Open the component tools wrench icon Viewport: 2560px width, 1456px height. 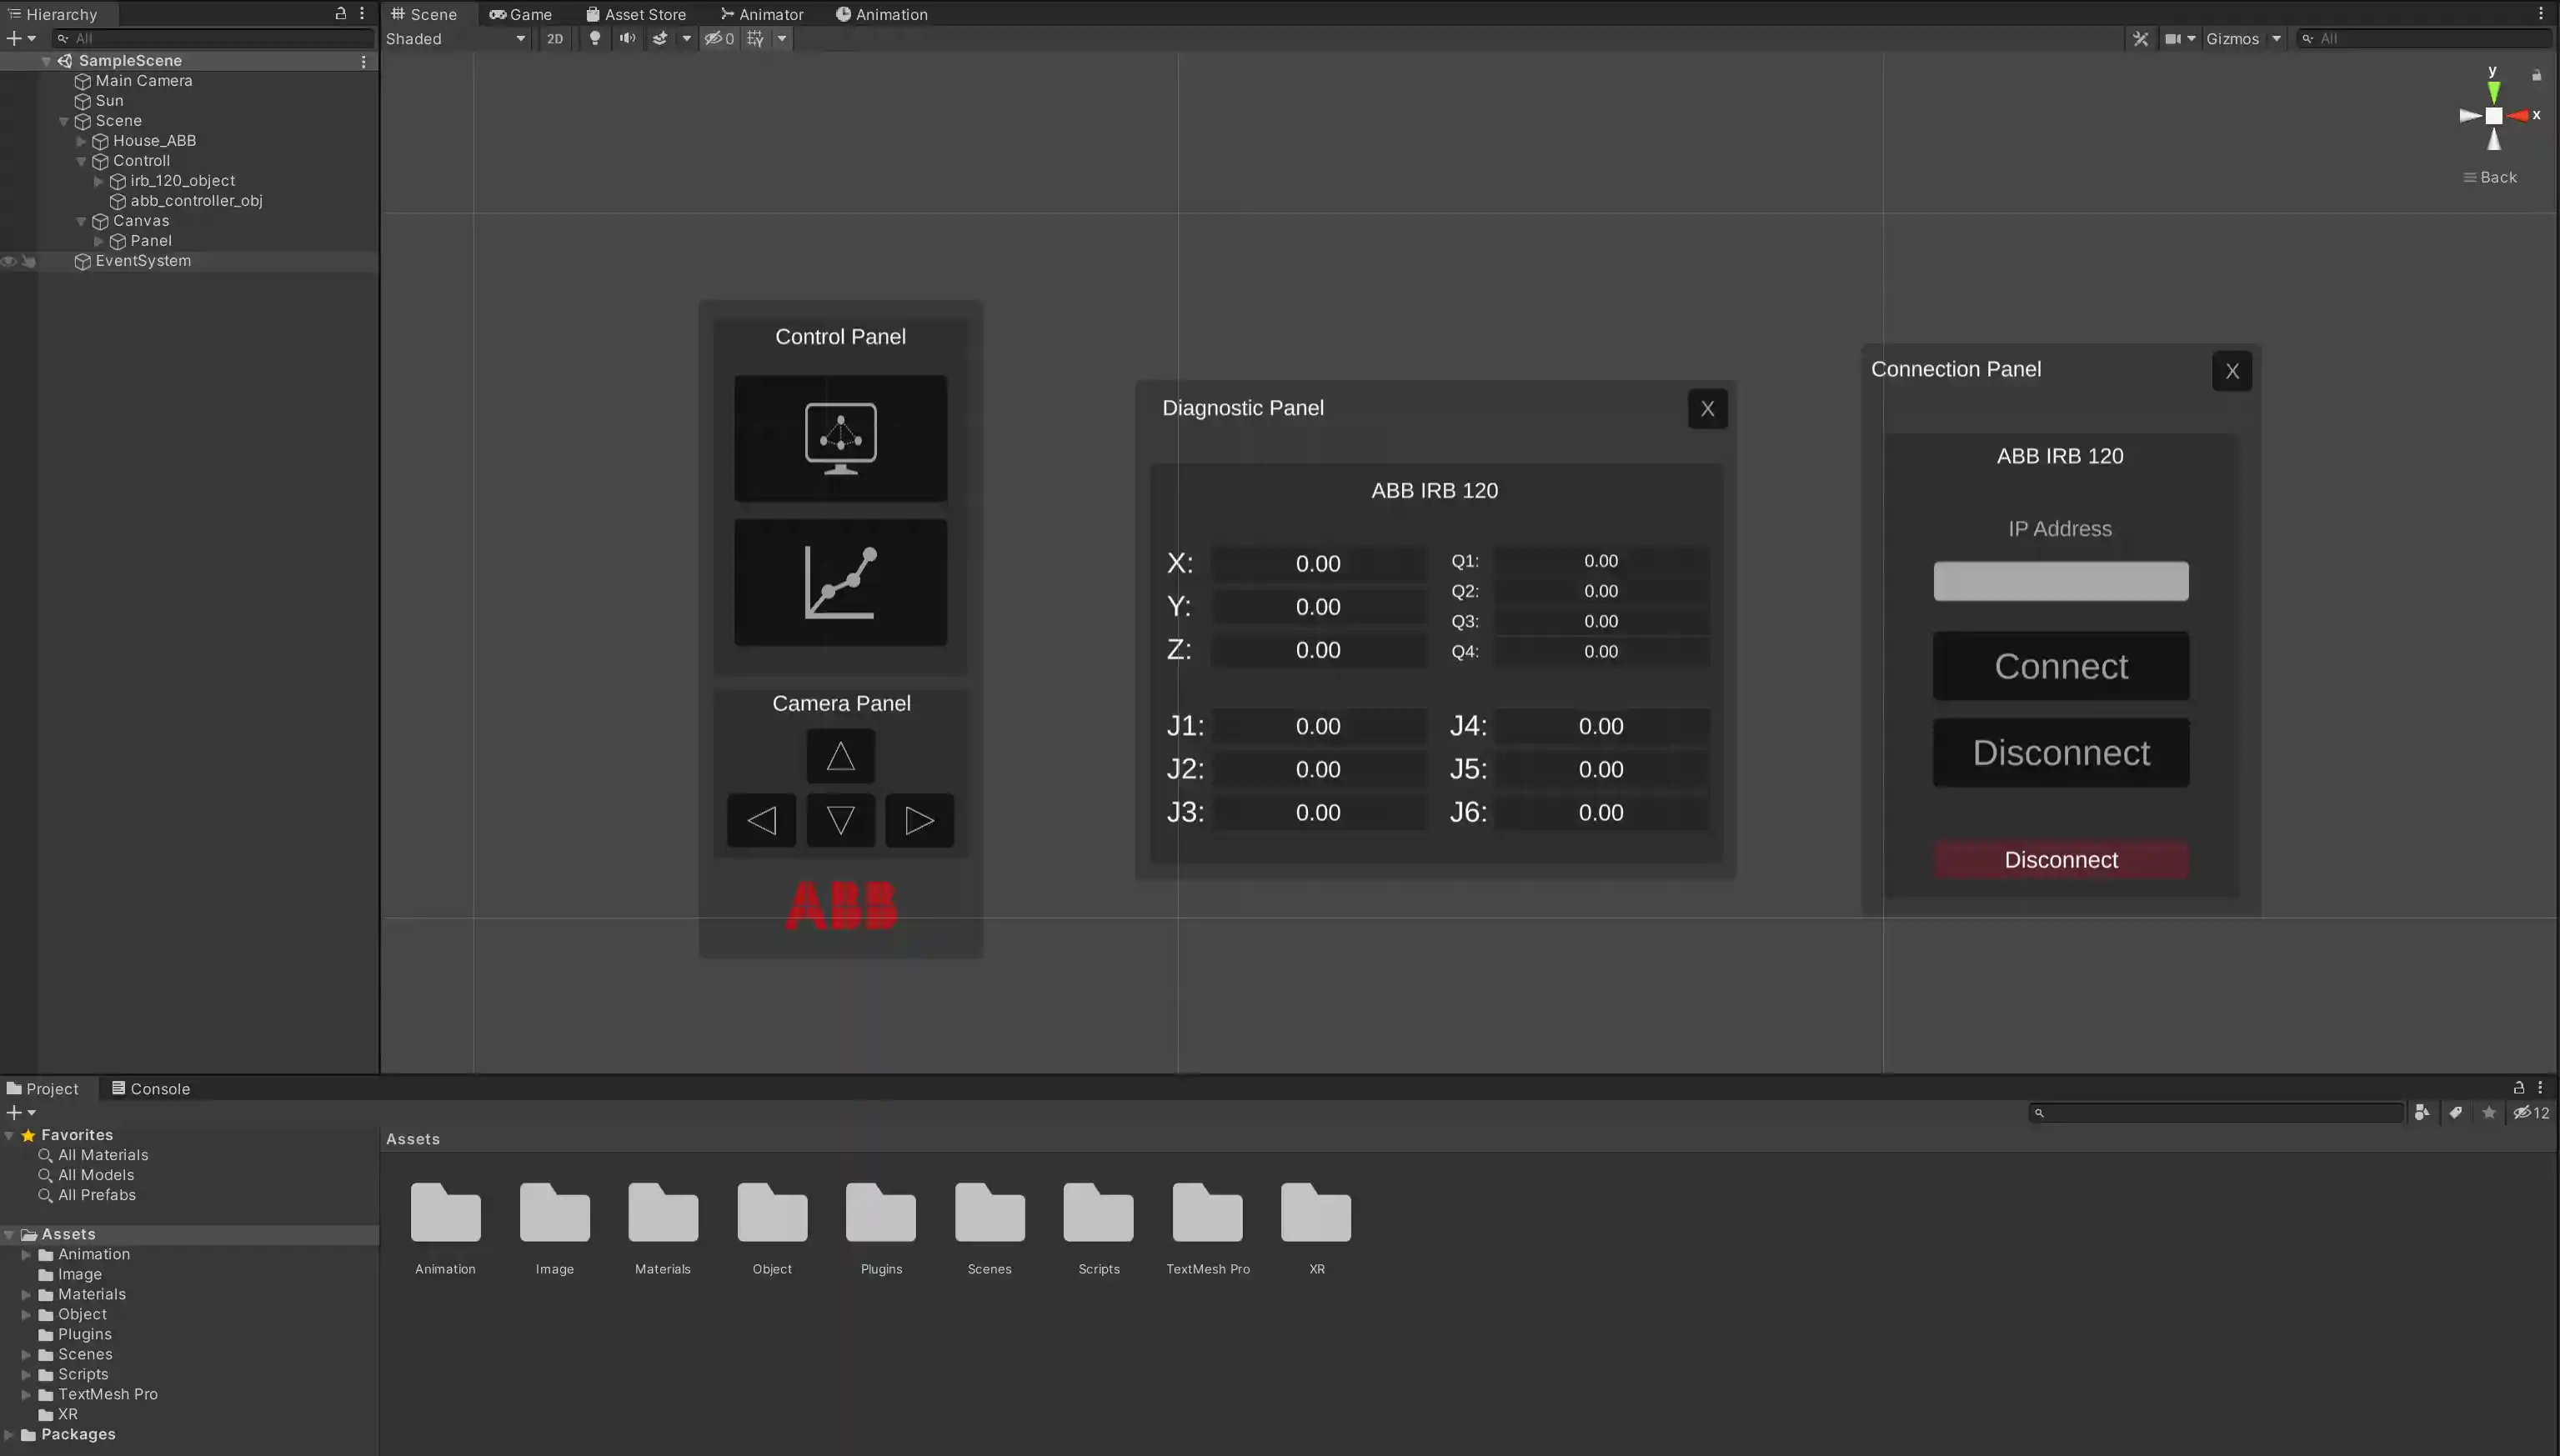pos(2140,38)
